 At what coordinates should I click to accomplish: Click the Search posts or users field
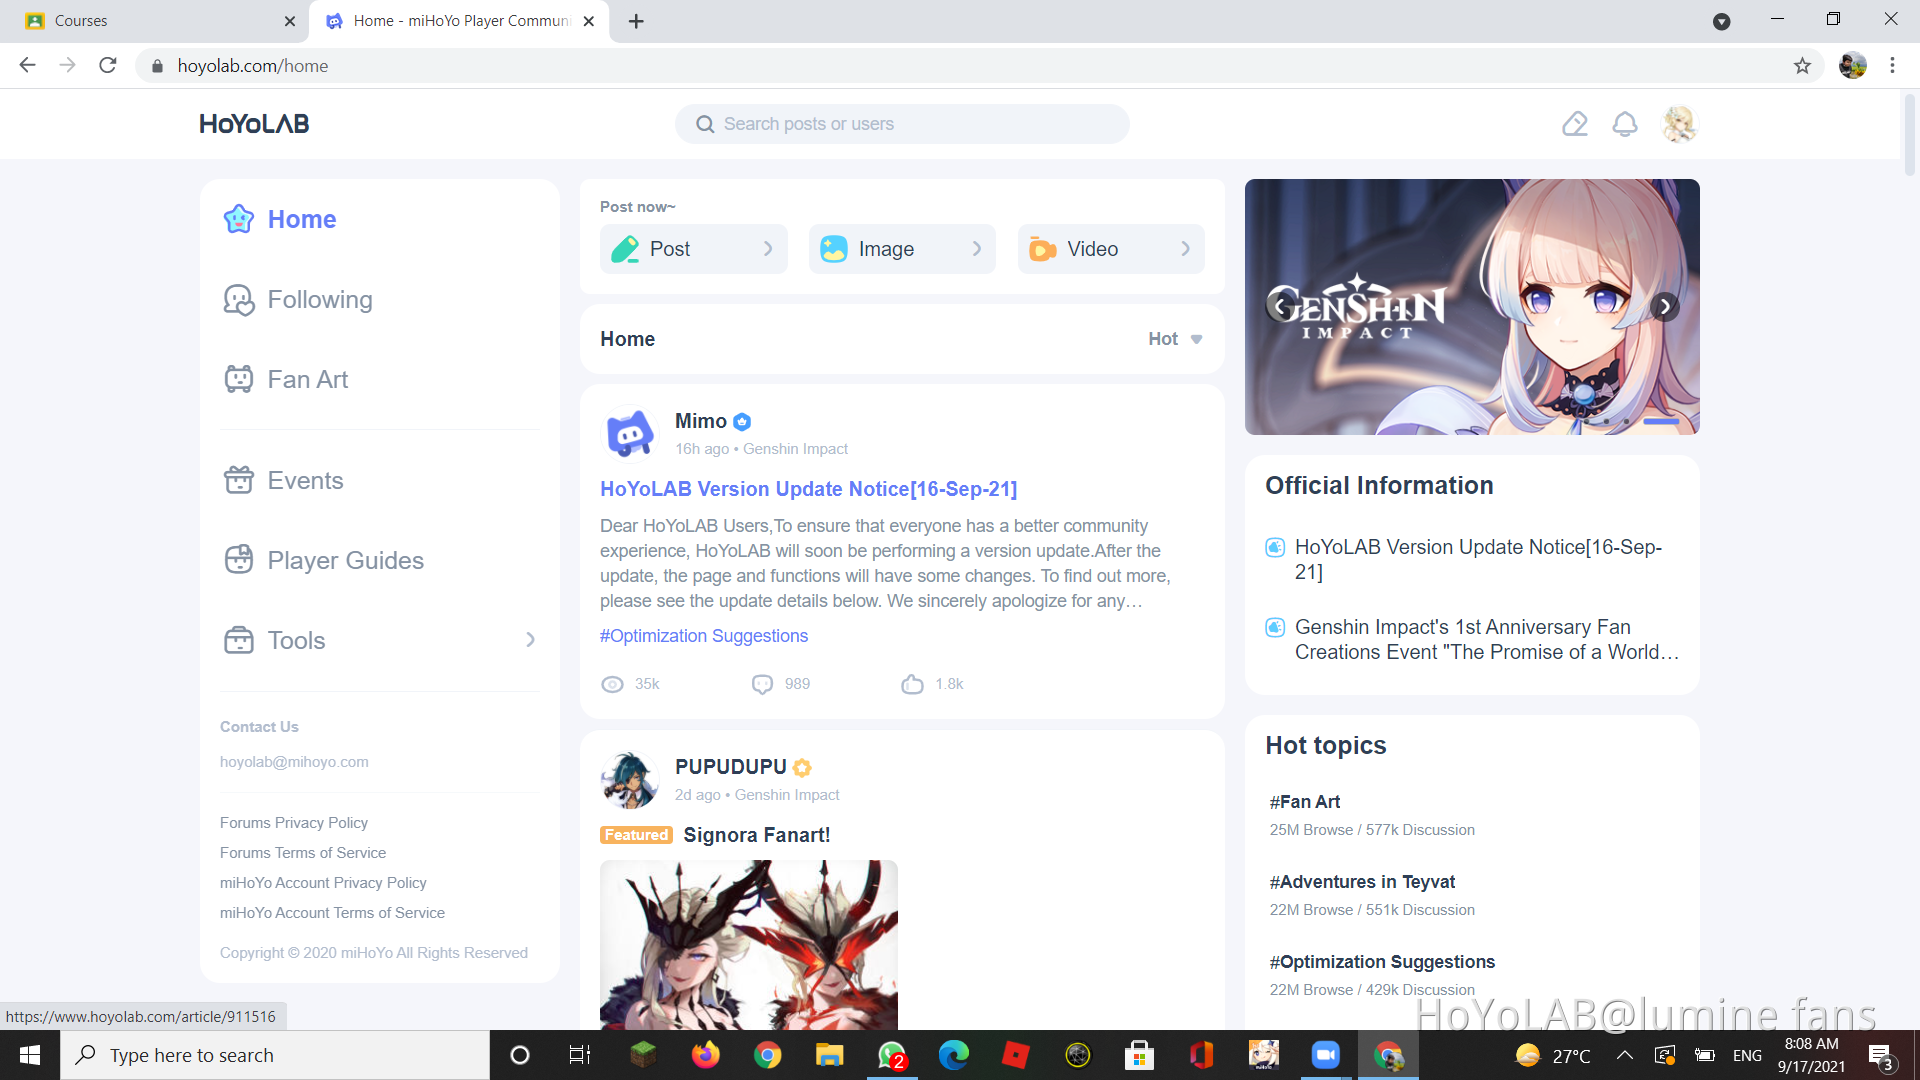click(x=902, y=124)
